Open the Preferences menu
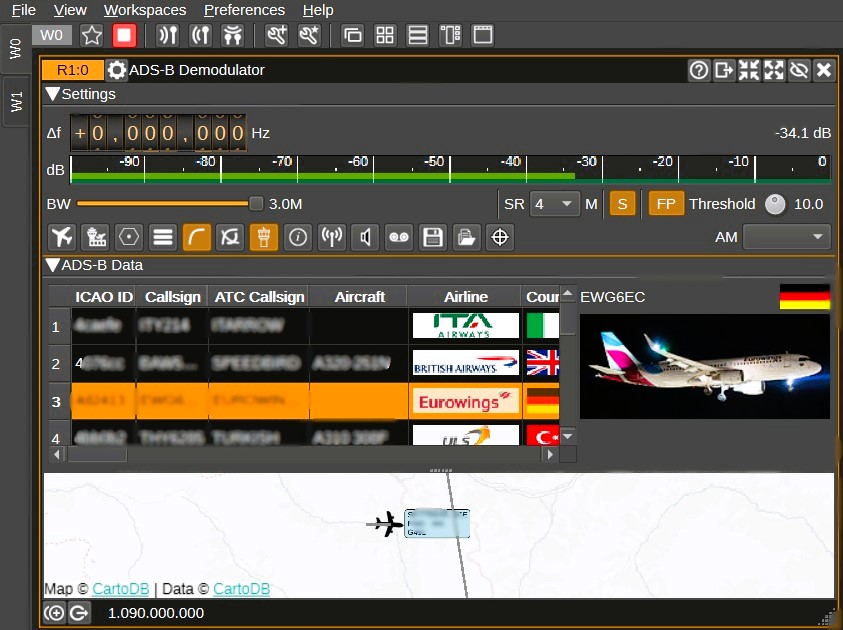This screenshot has height=630, width=843. (244, 10)
